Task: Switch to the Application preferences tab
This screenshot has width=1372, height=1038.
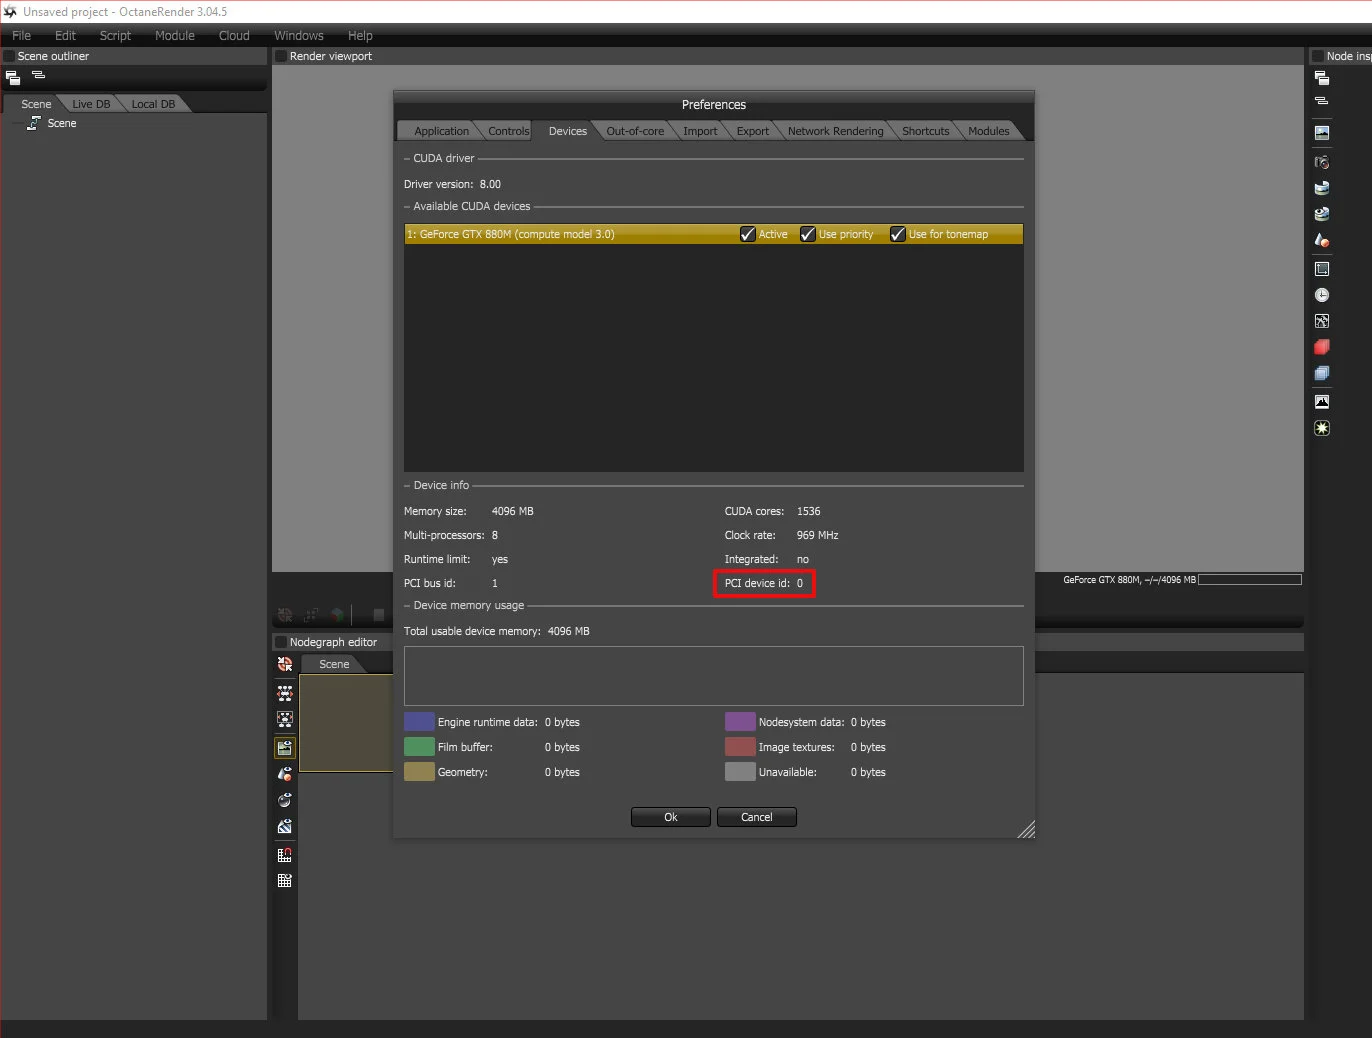Action: pyautogui.click(x=441, y=131)
